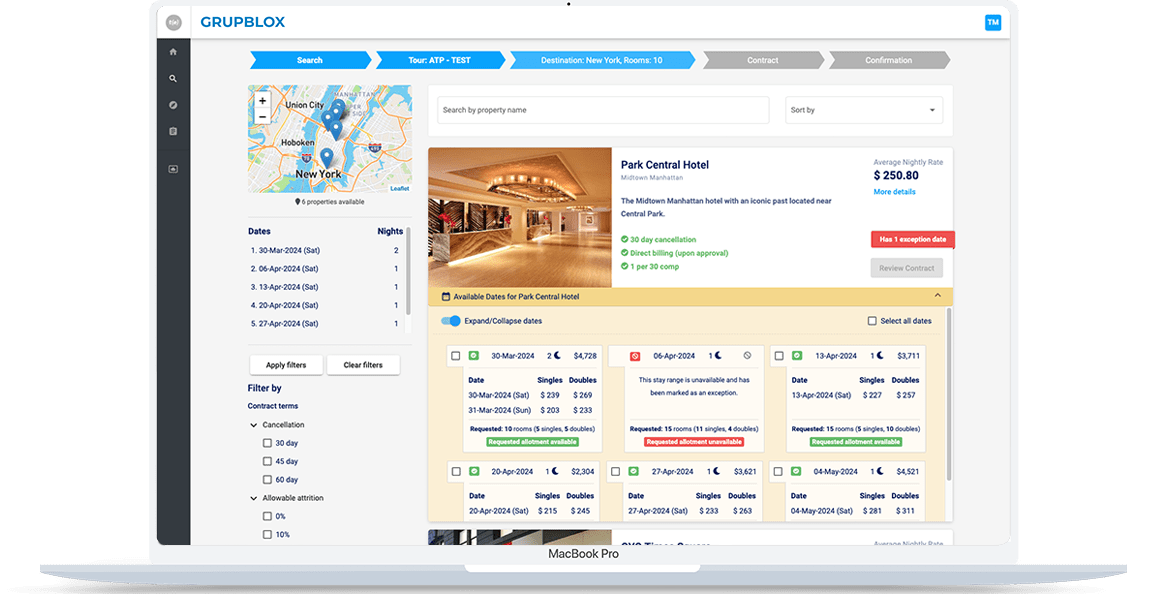This screenshot has height=594, width=1175.
Task: Open the TM user avatar
Action: pos(993,22)
